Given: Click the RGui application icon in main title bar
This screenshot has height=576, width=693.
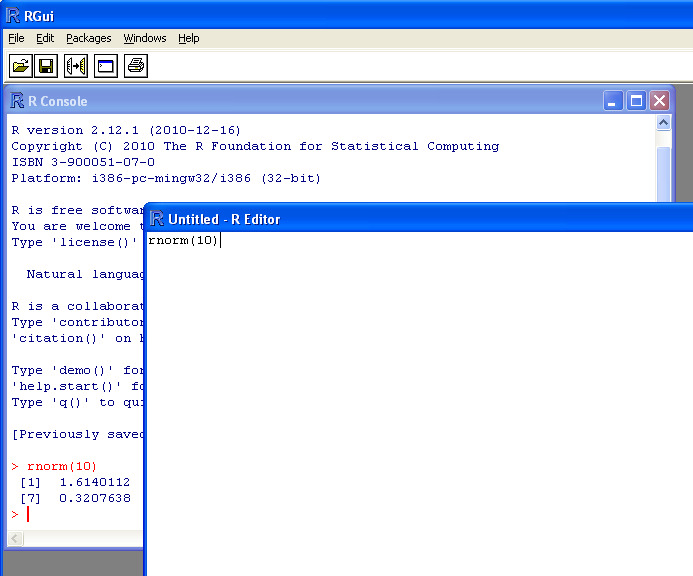Looking at the screenshot, I should click(x=12, y=14).
